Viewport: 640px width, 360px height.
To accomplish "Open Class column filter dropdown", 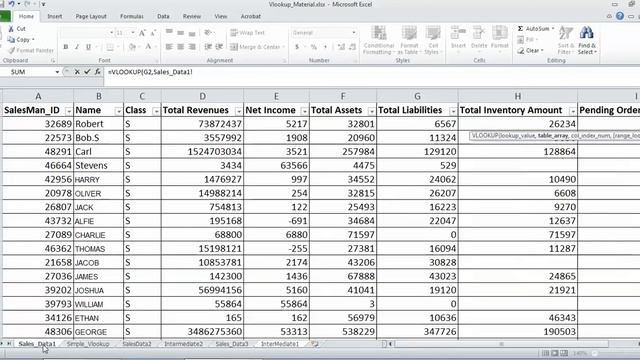I will coord(156,111).
